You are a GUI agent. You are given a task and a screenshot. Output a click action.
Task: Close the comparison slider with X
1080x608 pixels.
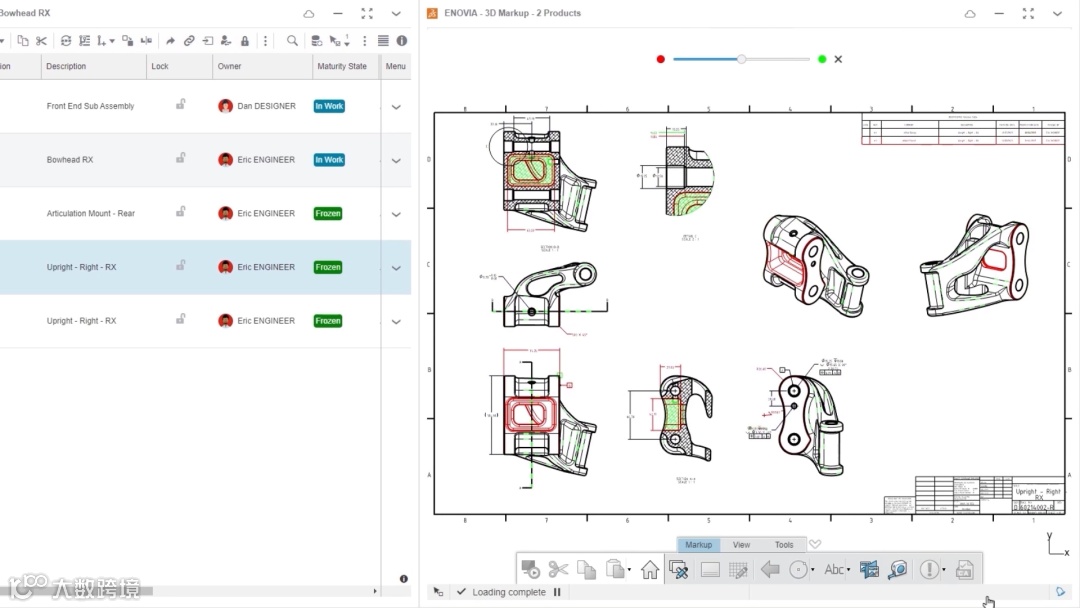(838, 59)
